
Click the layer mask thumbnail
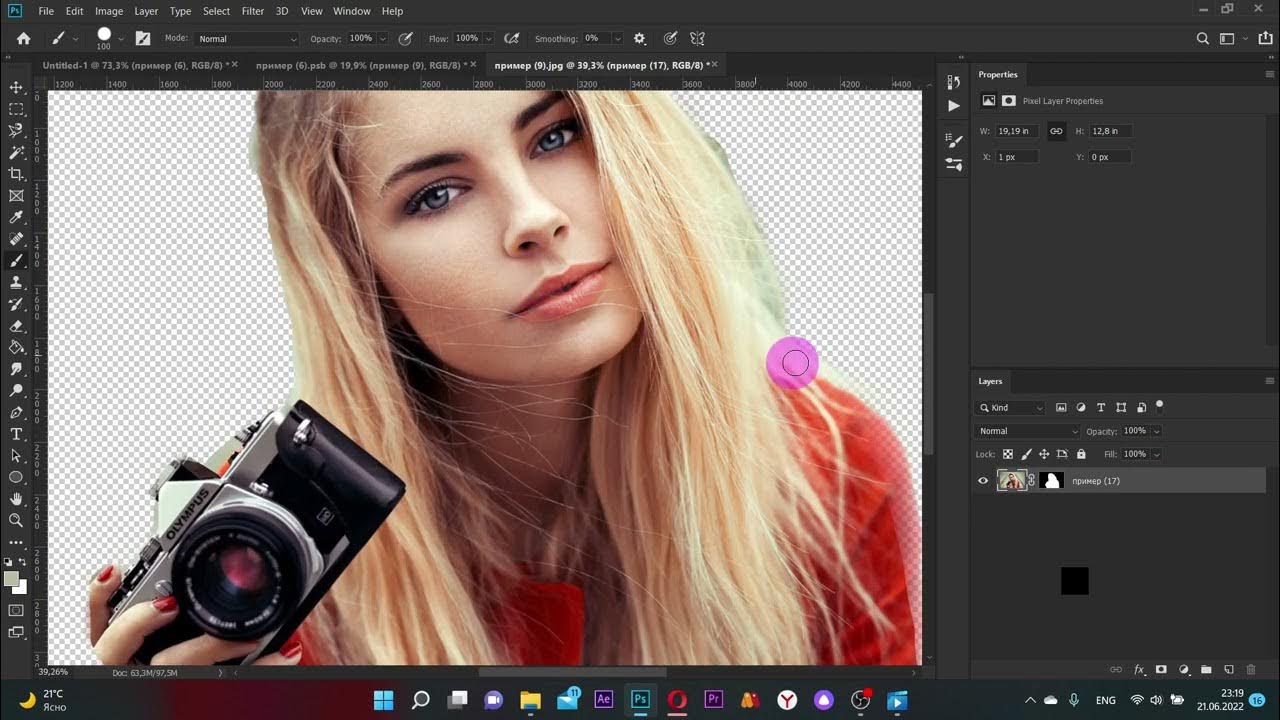[1050, 481]
